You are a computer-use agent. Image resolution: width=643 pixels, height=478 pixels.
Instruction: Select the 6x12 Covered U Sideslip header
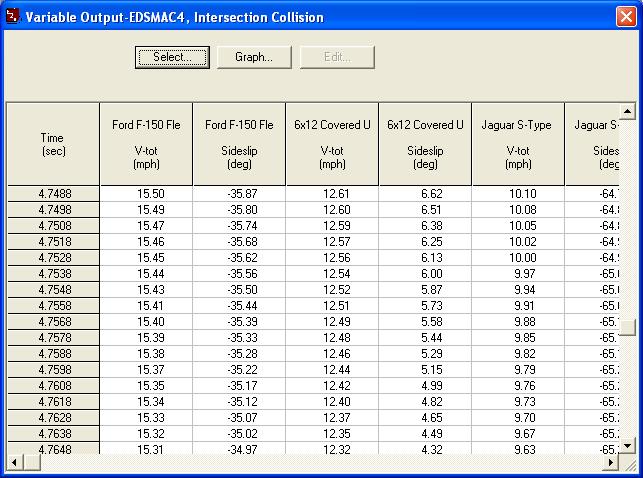click(425, 144)
